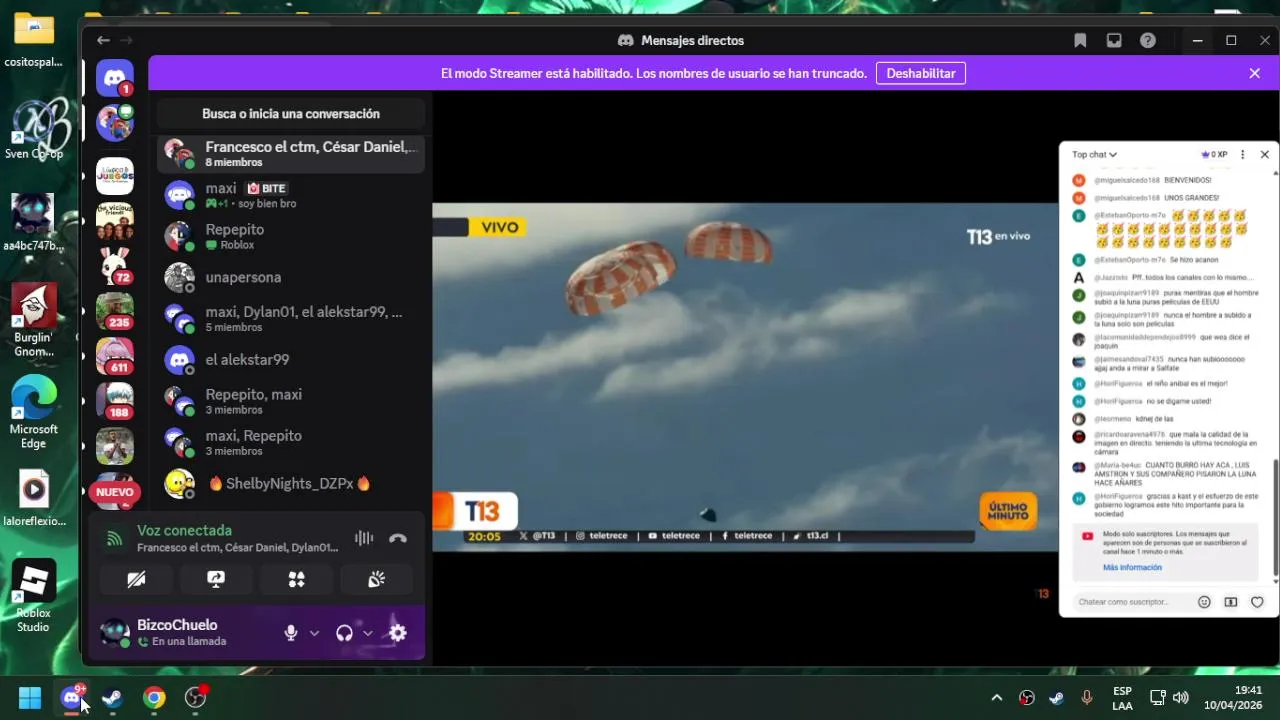1280x720 pixels.
Task: Open ESP LAA language switcher
Action: (1122, 698)
